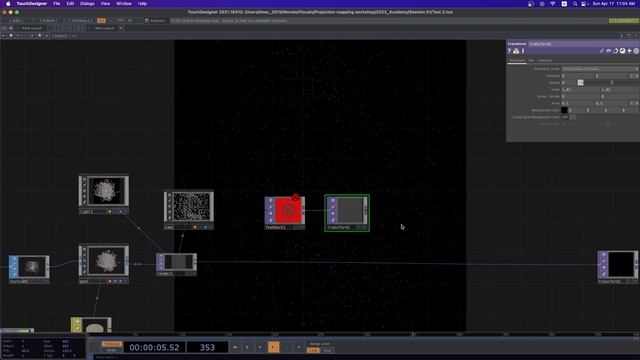This screenshot has height=360, width=640.
Task: Click the Scale Y value field
Action: pyautogui.click(x=620, y=90)
